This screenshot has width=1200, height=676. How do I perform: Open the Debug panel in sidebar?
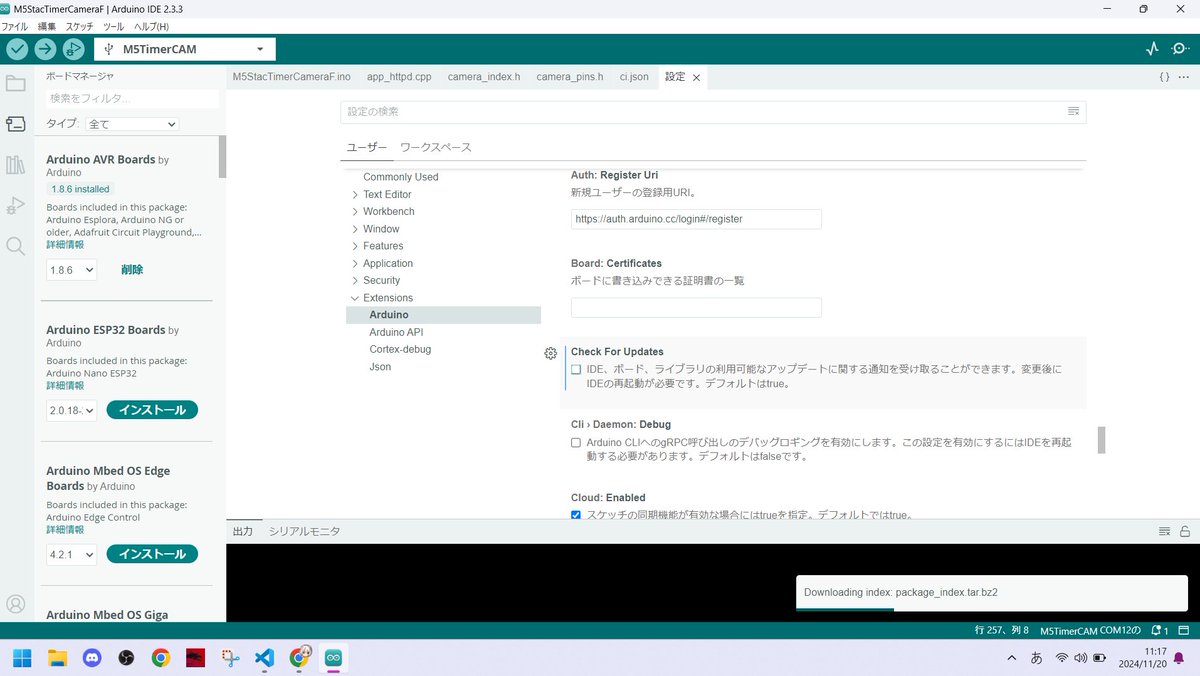point(16,205)
